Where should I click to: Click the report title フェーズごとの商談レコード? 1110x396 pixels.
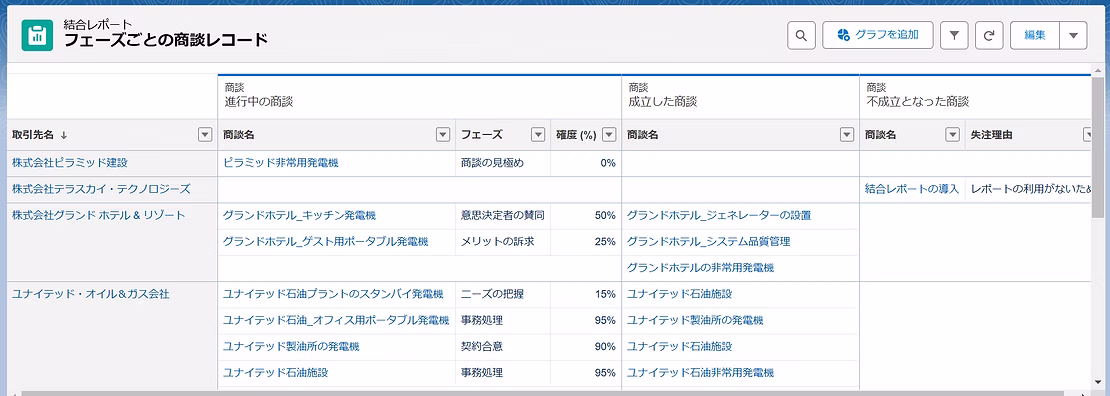[166, 40]
